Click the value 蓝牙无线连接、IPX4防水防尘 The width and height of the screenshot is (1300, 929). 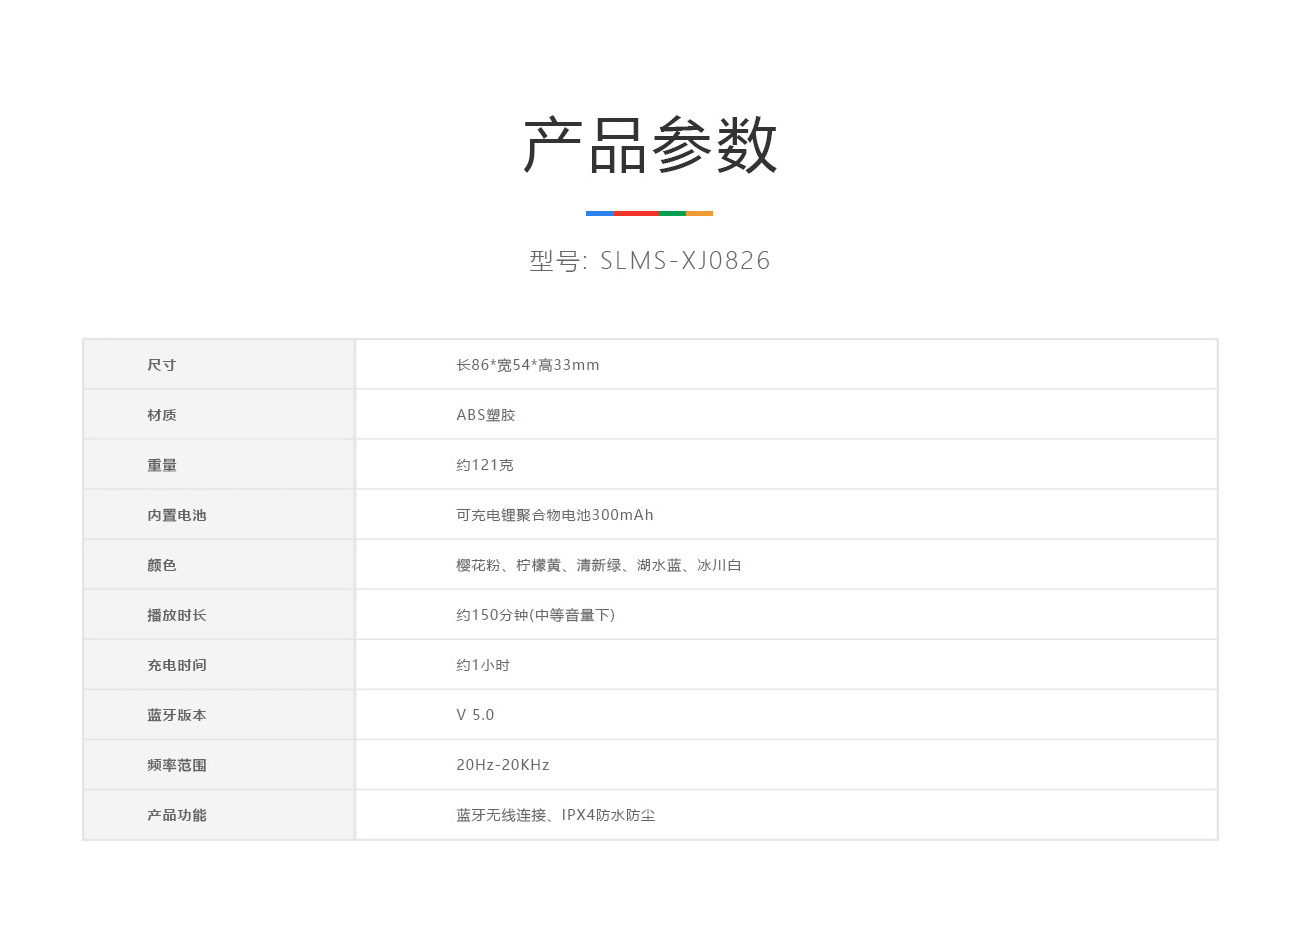556,815
